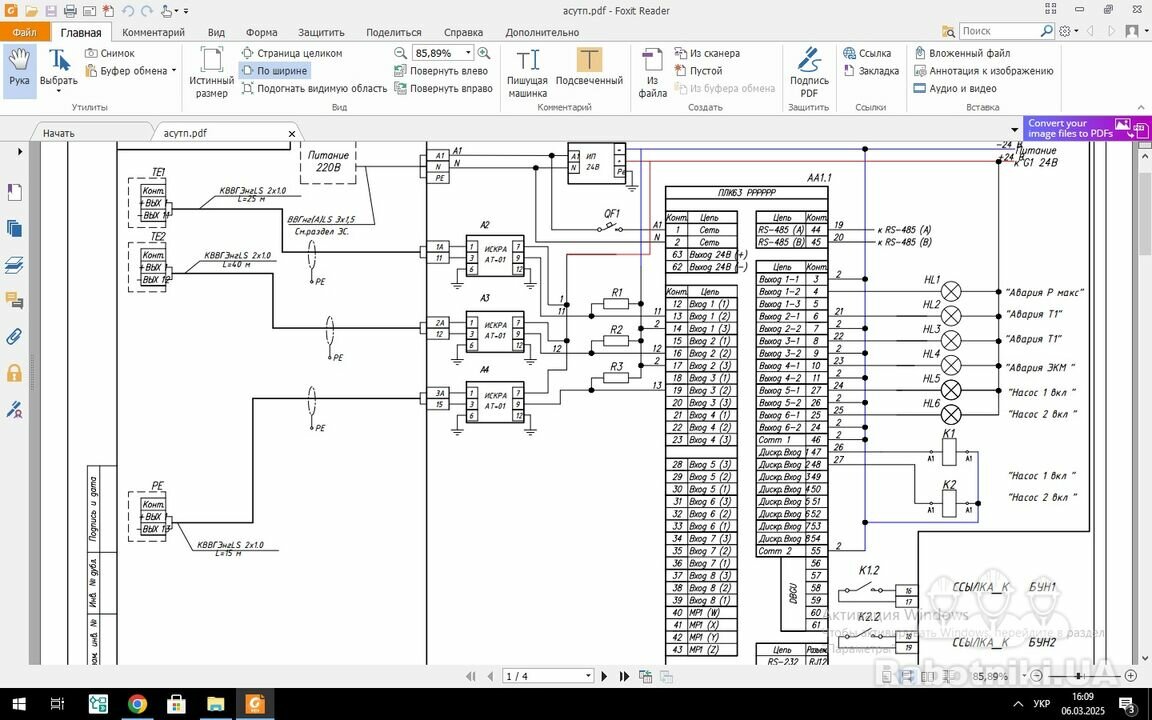This screenshot has height=720, width=1152.
Task: Jump to last page button
Action: (624, 676)
